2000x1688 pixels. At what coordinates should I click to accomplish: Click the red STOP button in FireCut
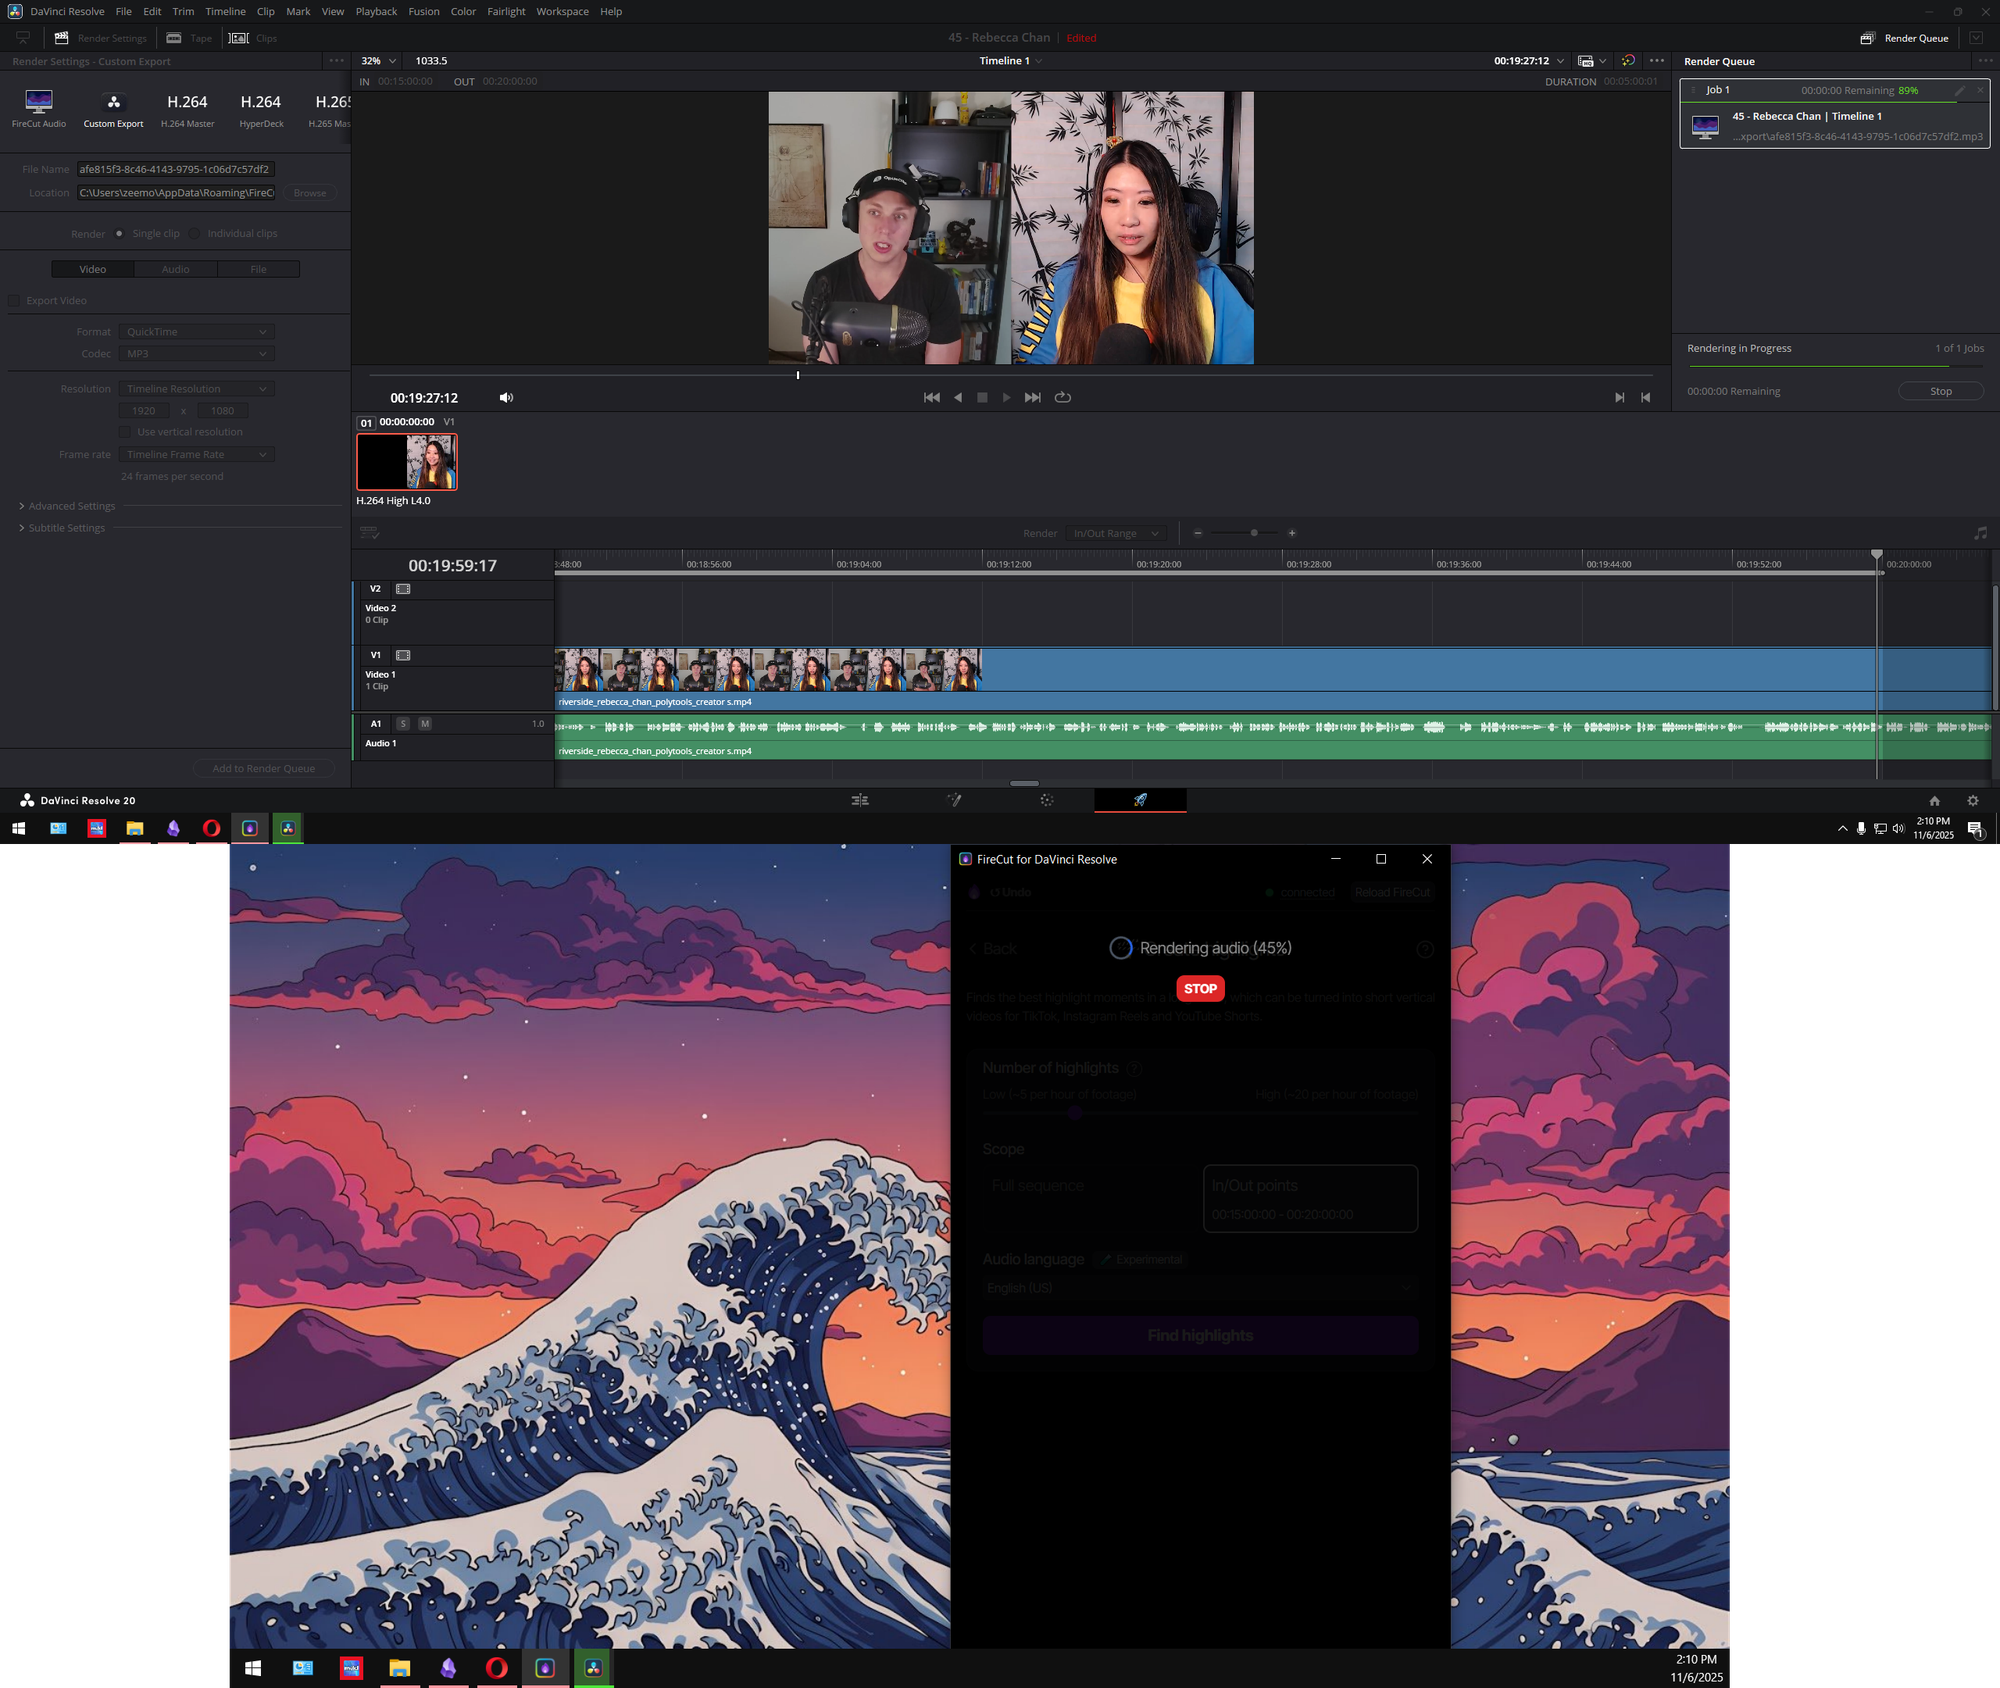pos(1200,988)
